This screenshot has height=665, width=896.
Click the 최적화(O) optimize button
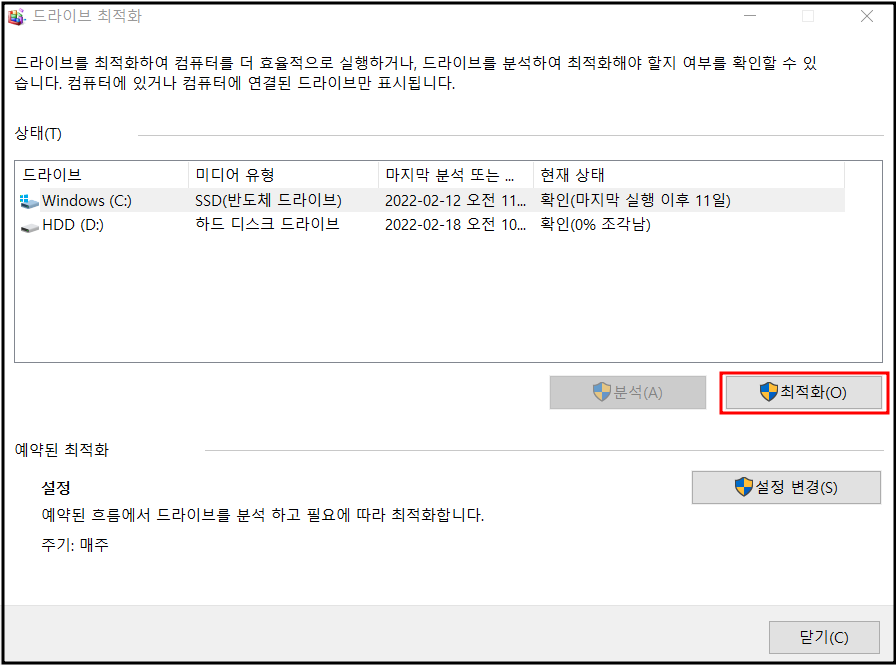(803, 392)
